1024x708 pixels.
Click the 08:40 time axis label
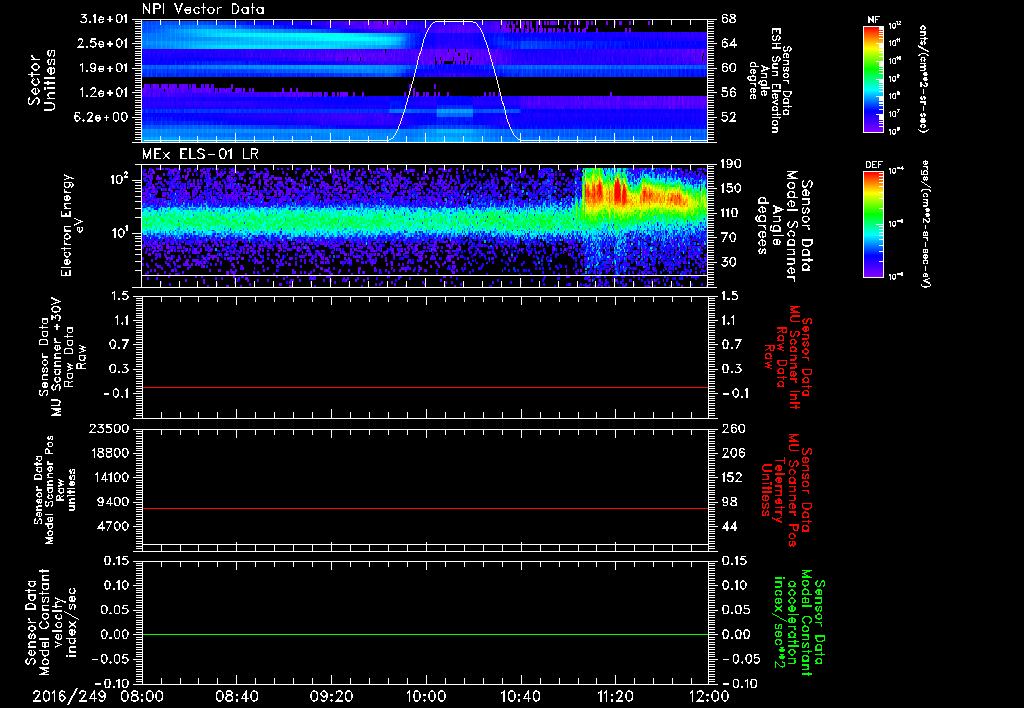pos(236,697)
